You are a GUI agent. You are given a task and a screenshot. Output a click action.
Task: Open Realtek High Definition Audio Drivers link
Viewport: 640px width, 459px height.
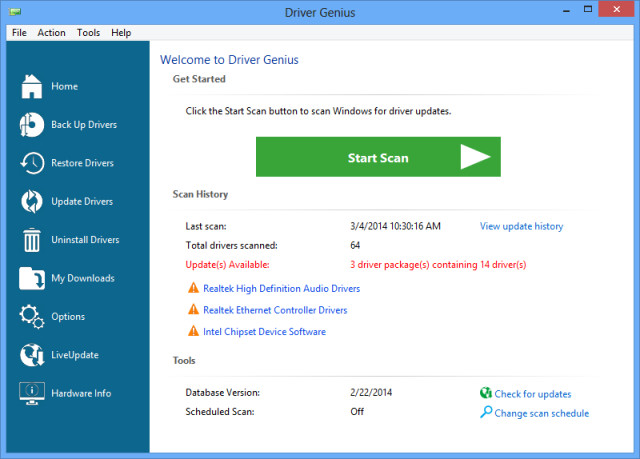click(x=282, y=288)
